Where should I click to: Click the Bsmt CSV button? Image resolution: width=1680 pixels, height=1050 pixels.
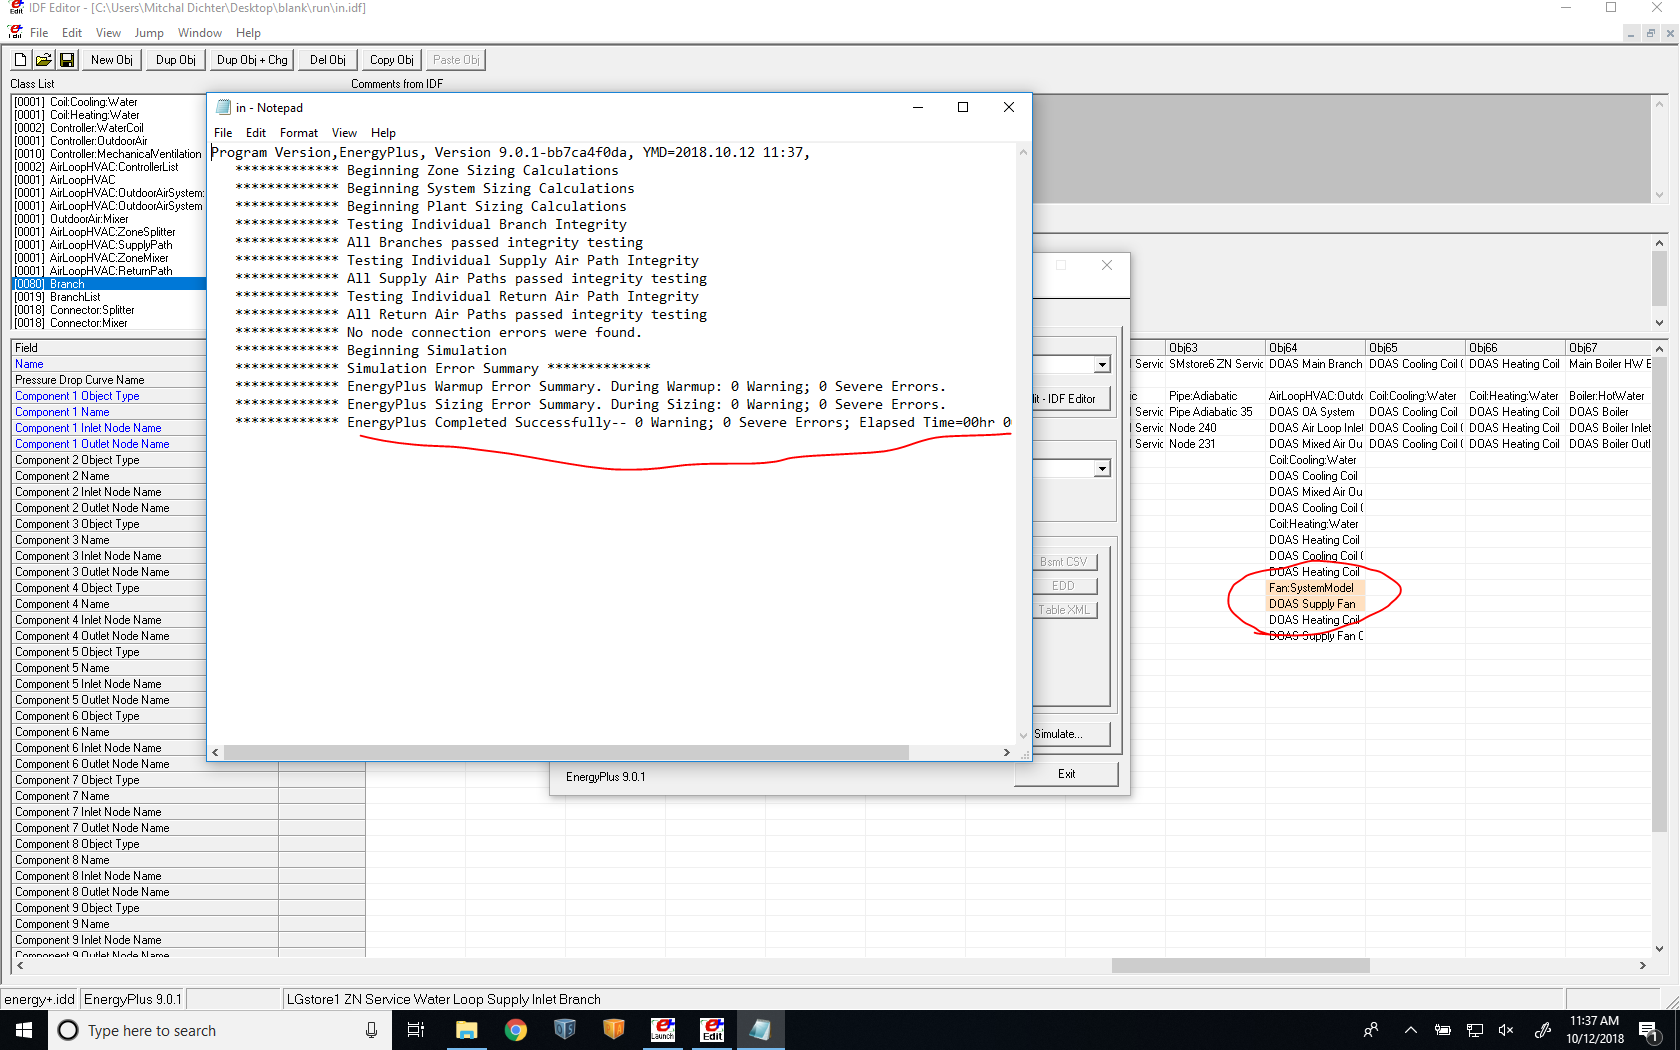coord(1063,562)
